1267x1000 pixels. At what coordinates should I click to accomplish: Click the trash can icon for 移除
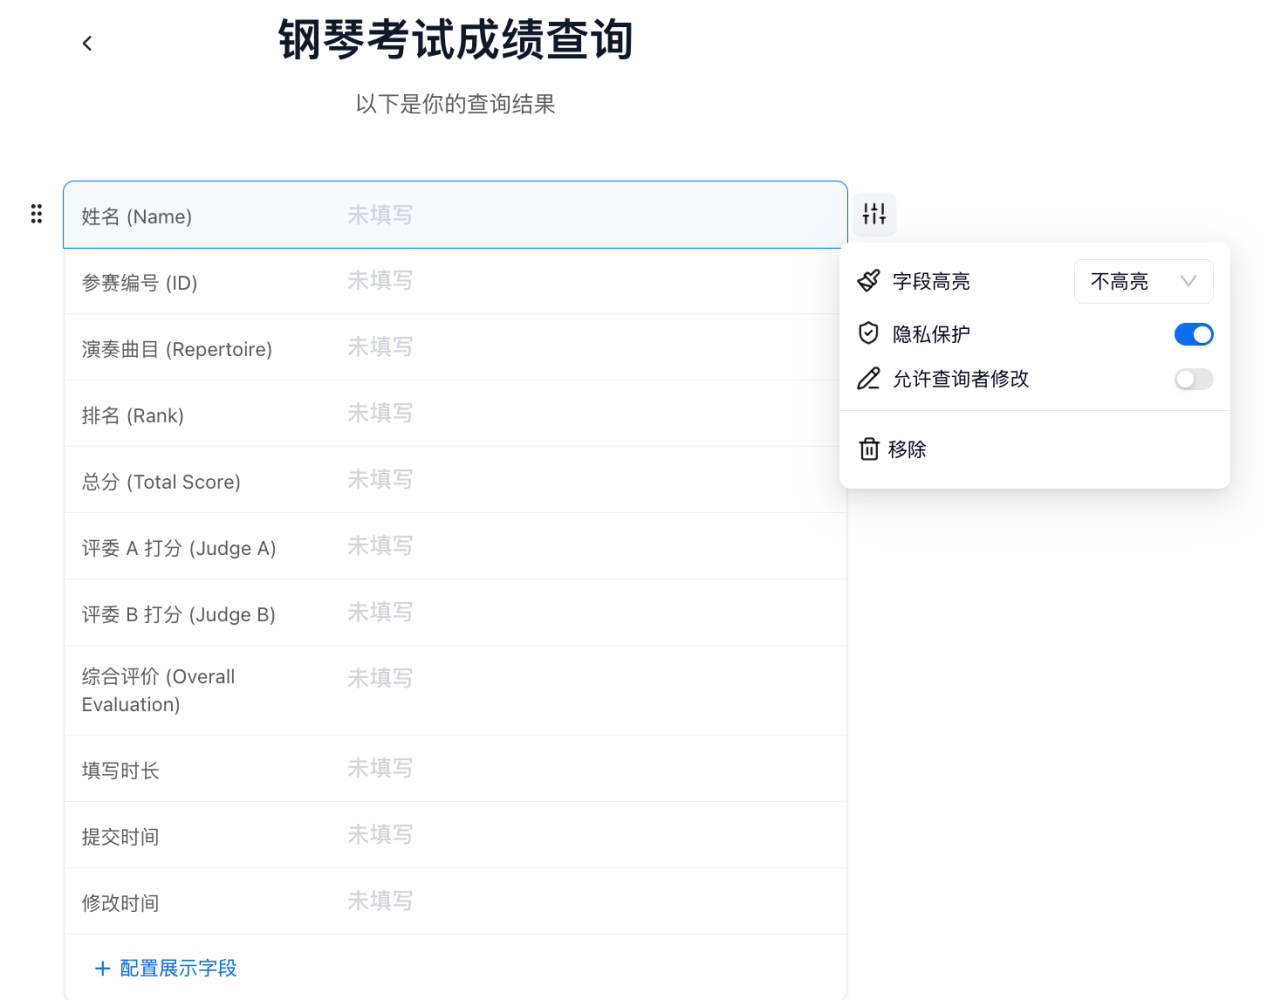(x=869, y=449)
